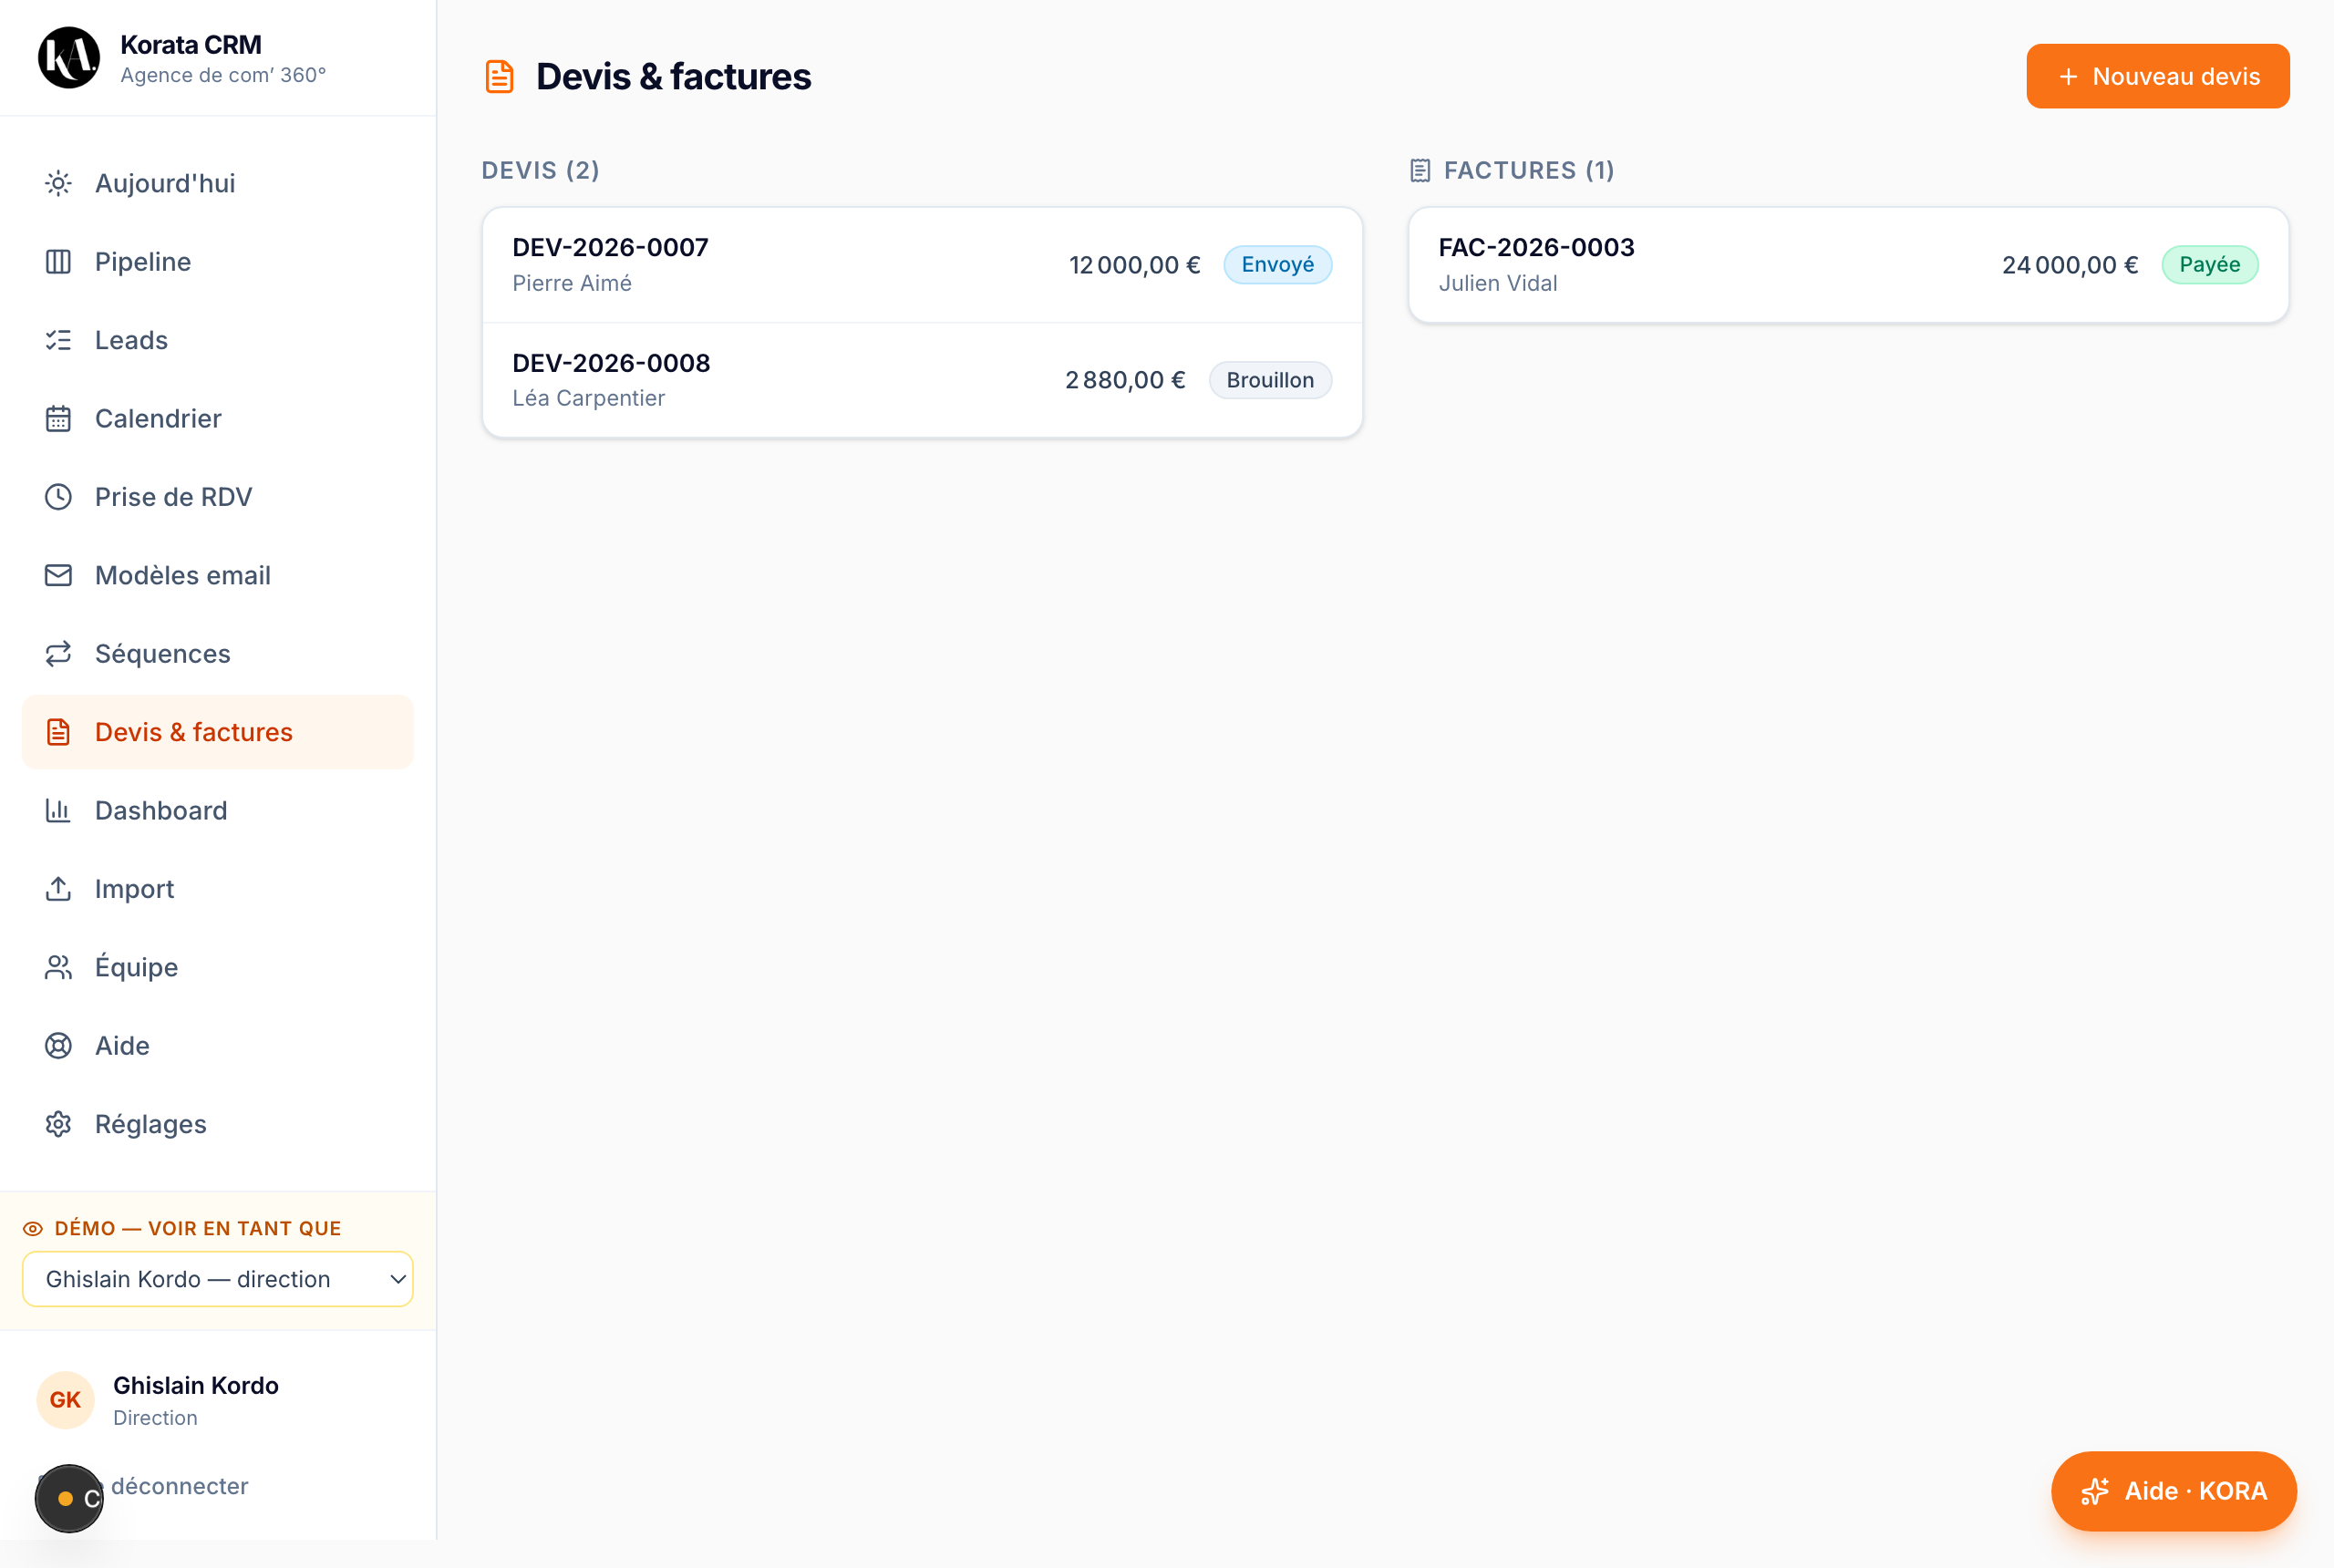Click the 12 000,00 € amount
The image size is (2334, 1568).
point(1134,265)
